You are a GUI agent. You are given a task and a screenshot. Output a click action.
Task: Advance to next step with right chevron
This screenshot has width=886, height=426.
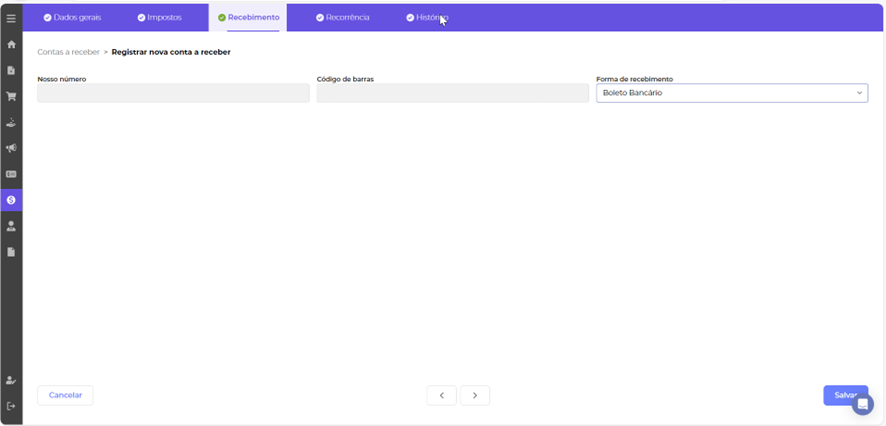tap(475, 395)
